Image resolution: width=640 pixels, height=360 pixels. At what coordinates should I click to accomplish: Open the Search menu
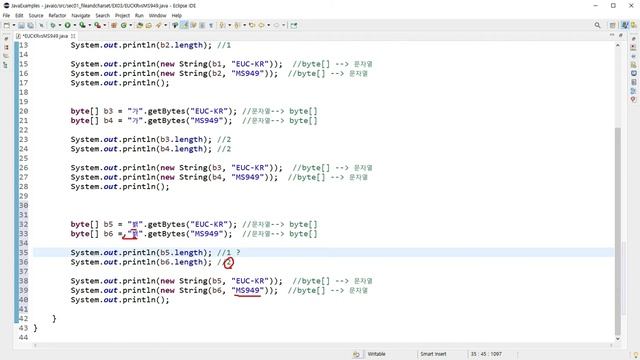pos(102,16)
